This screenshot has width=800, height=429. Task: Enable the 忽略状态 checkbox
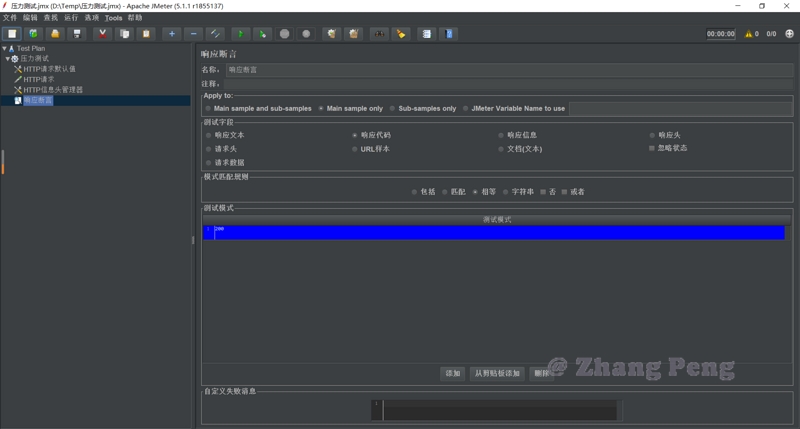(652, 148)
